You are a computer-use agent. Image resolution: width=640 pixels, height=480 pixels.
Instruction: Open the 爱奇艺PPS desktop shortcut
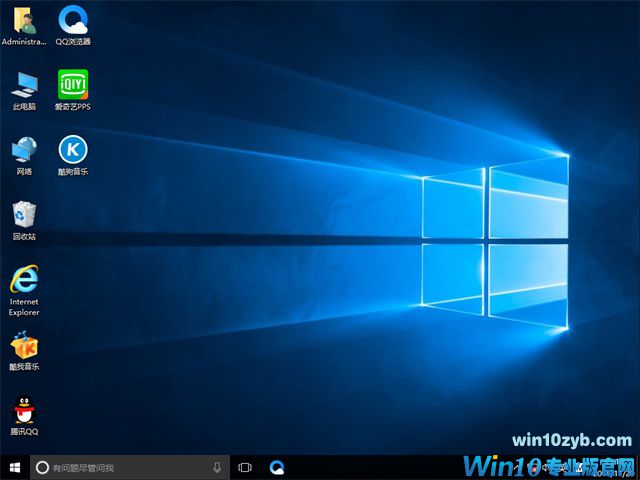coord(73,90)
